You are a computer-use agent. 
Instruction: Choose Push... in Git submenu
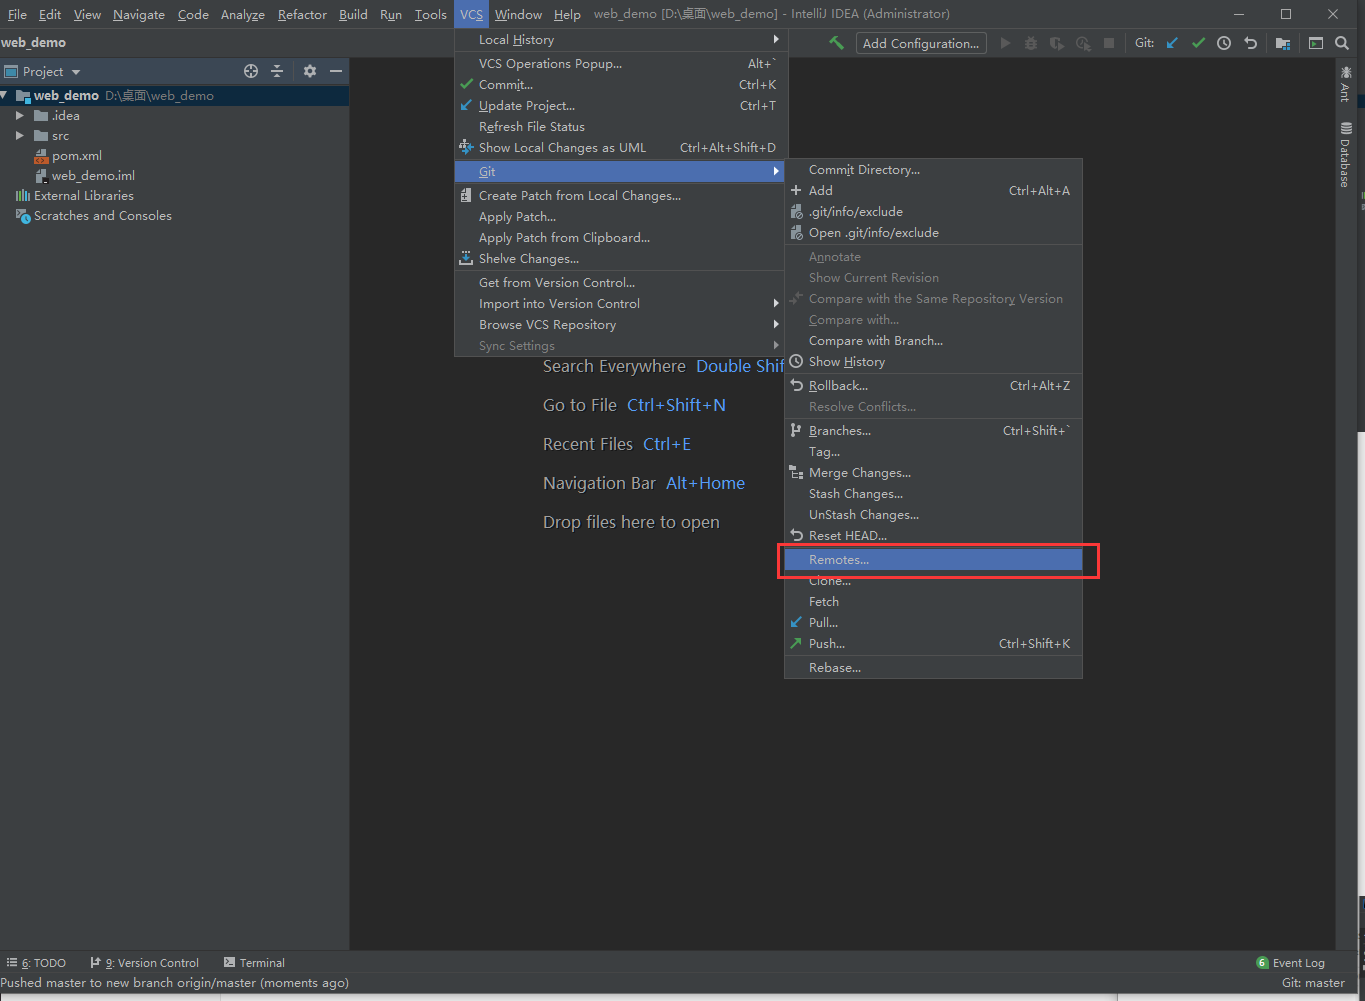[933, 644]
